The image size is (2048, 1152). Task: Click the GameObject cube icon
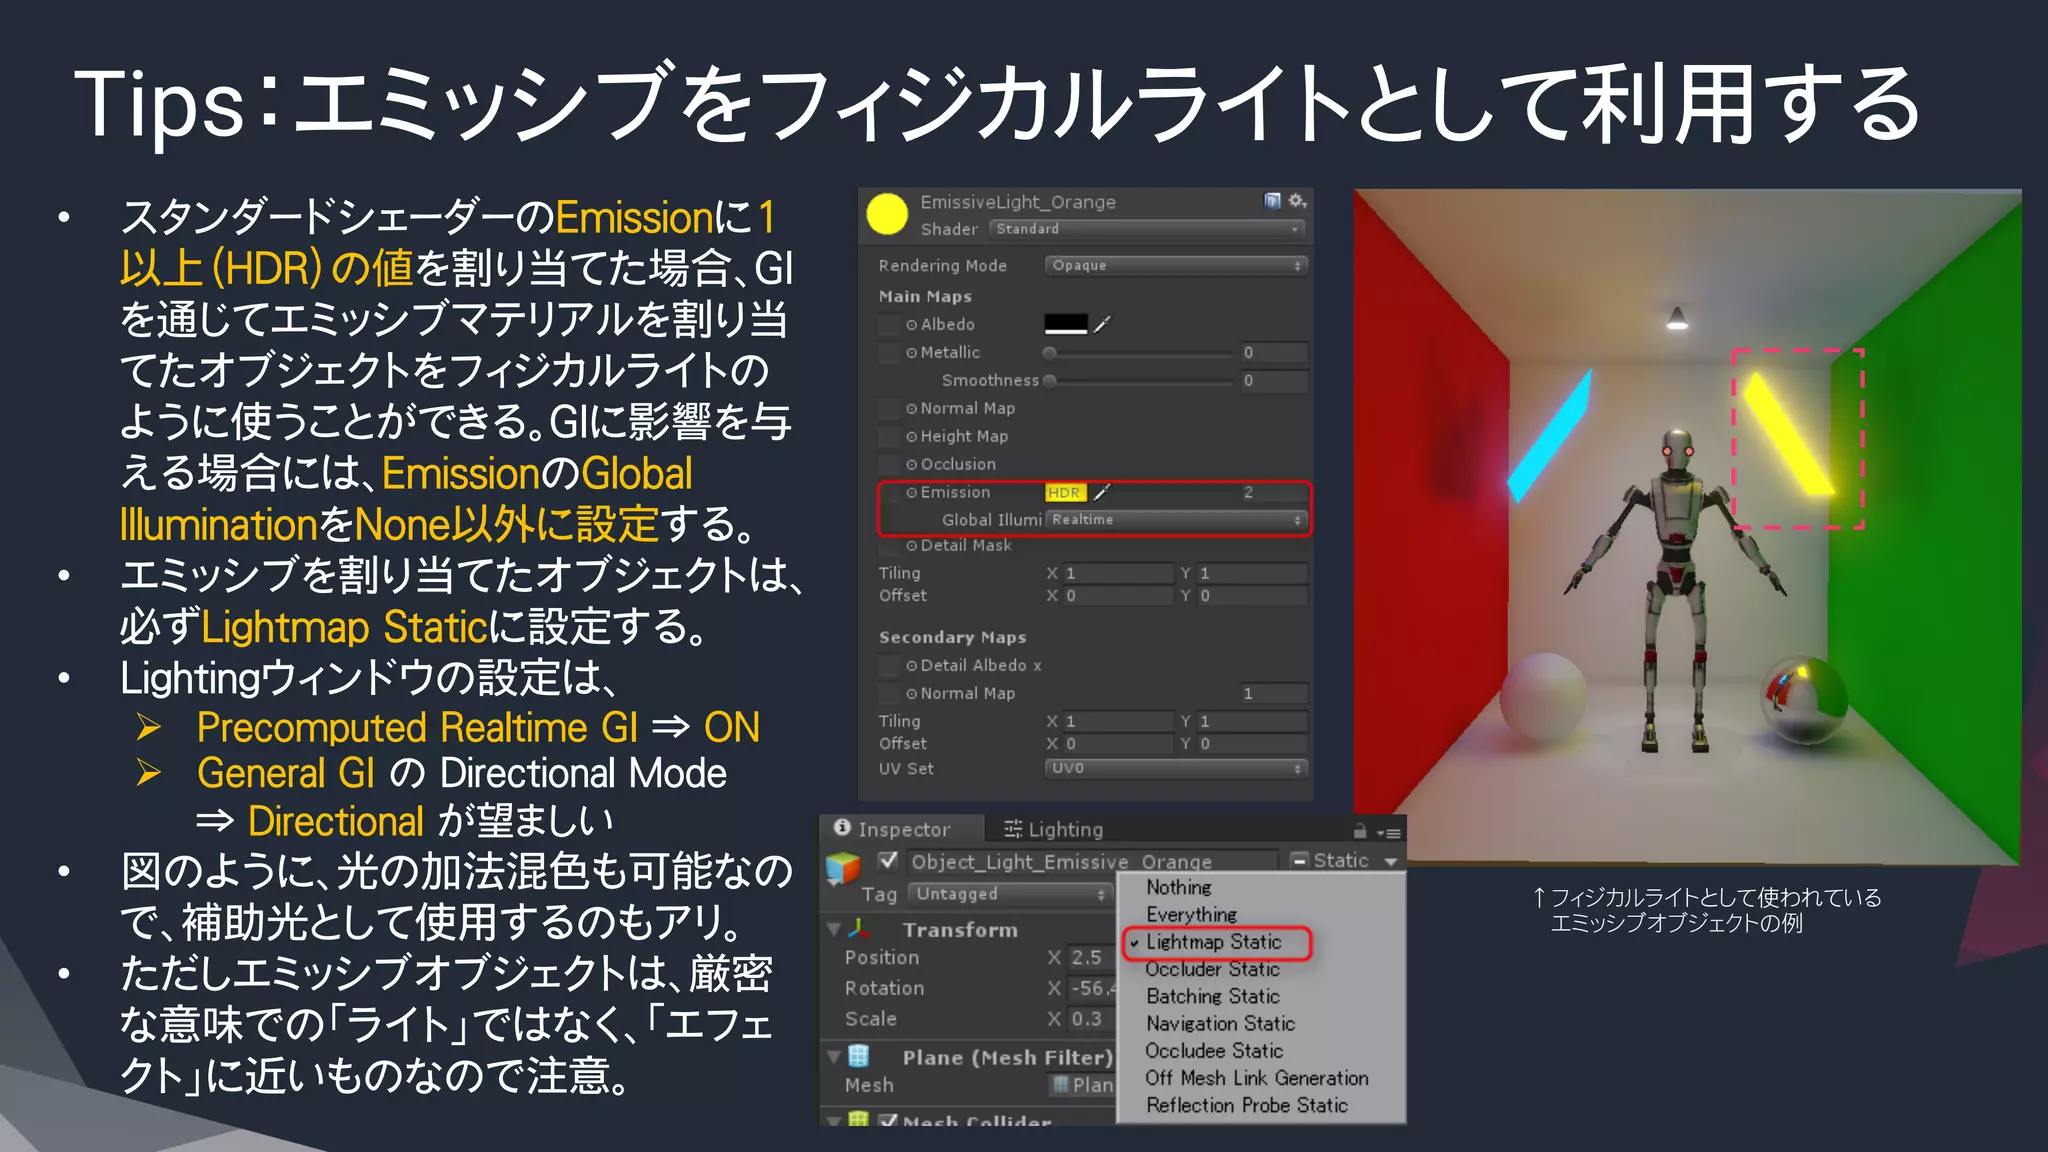843,867
